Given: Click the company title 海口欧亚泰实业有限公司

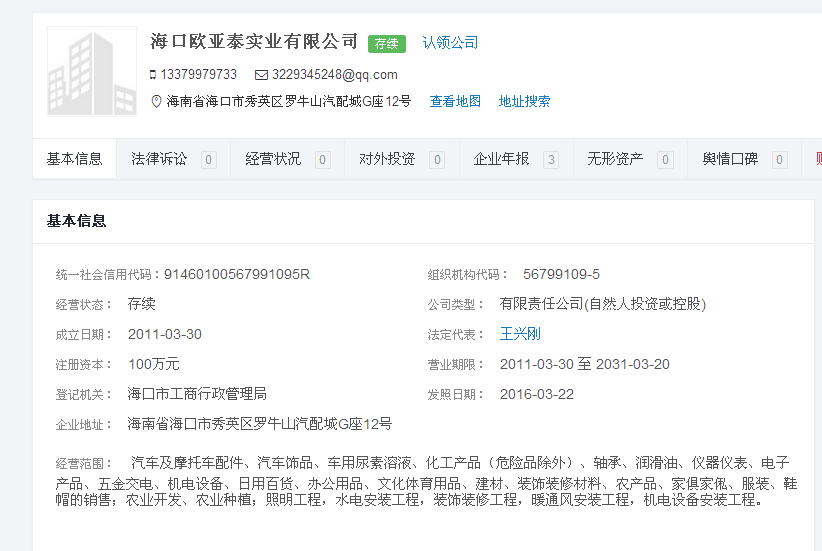Looking at the screenshot, I should point(254,42).
